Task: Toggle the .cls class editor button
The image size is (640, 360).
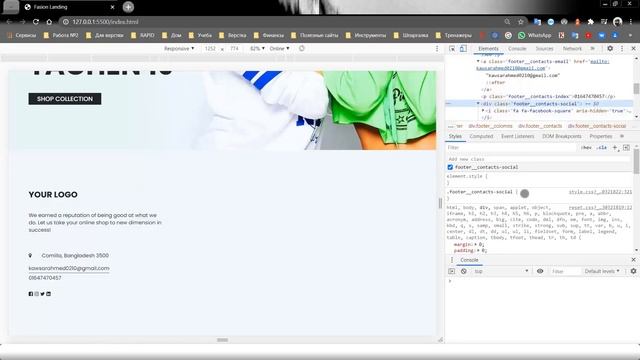Action: pyautogui.click(x=602, y=148)
